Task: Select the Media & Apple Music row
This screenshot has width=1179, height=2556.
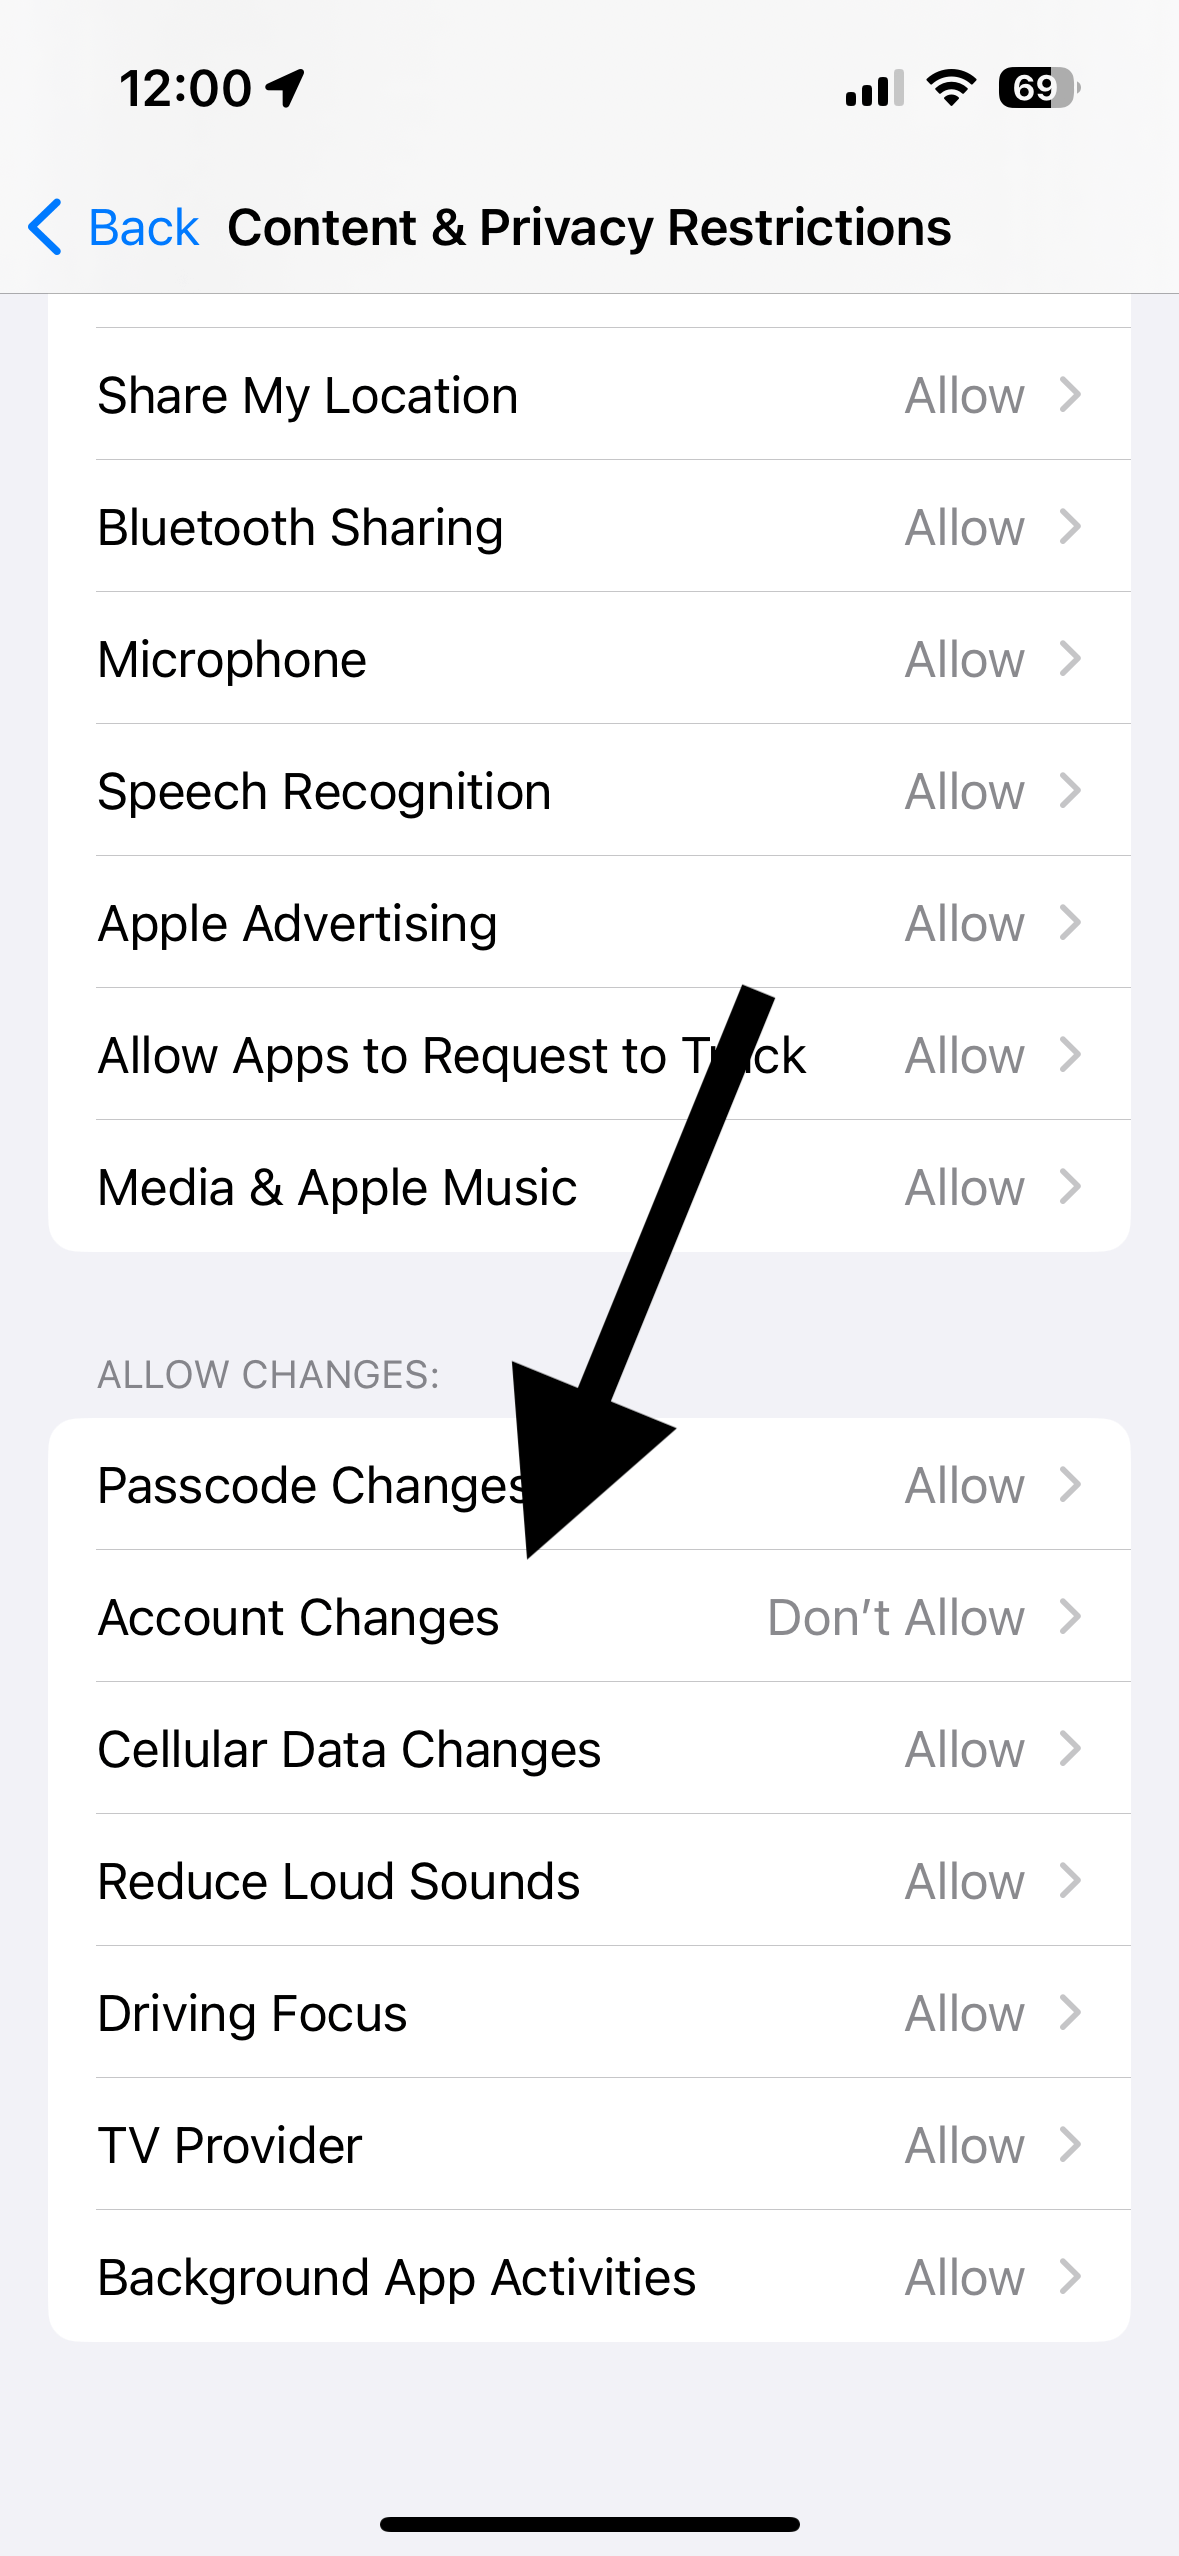Action: [x=590, y=1186]
